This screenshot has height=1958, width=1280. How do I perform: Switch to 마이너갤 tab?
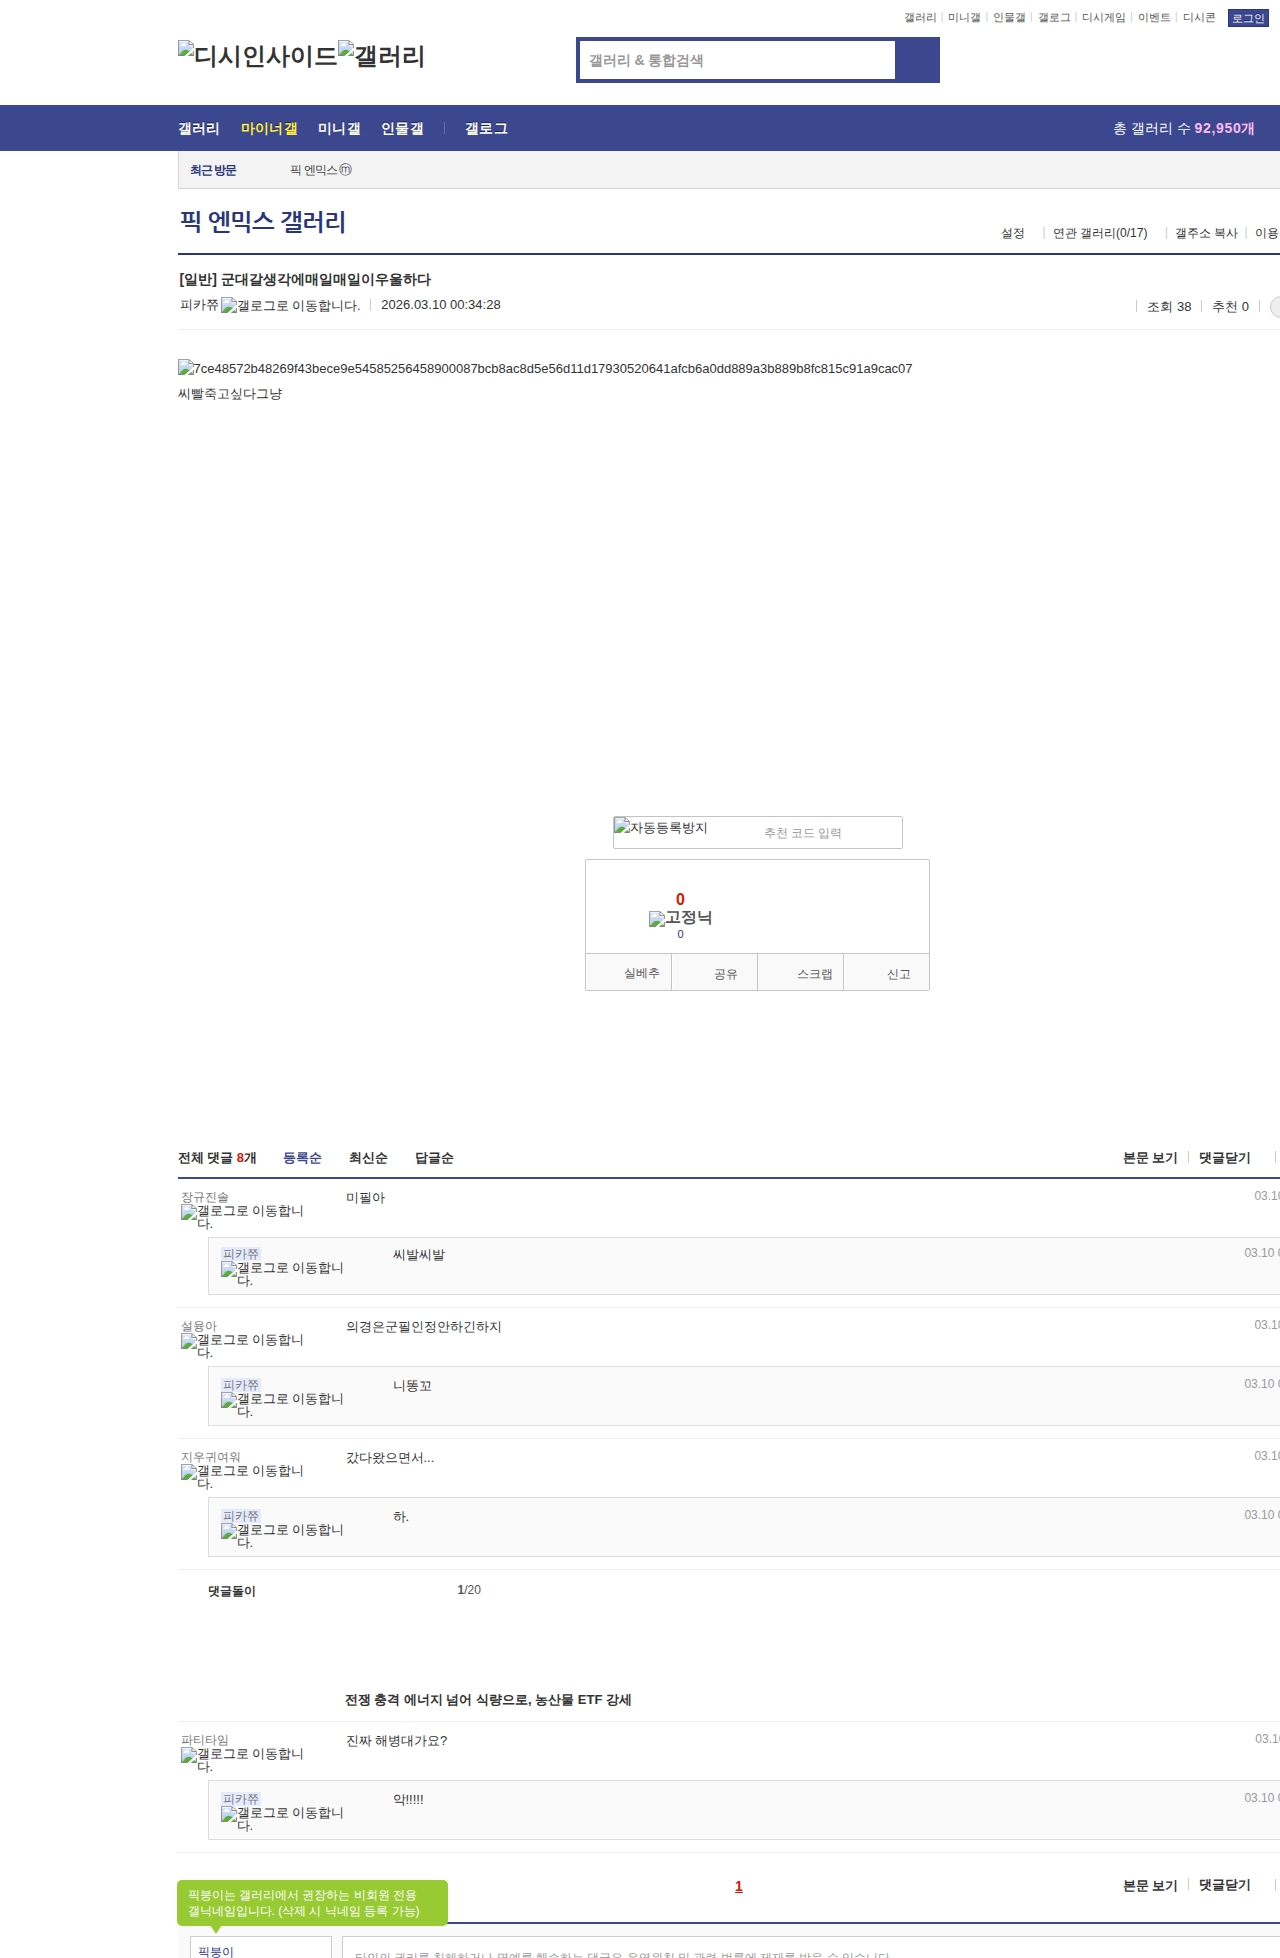tap(269, 129)
